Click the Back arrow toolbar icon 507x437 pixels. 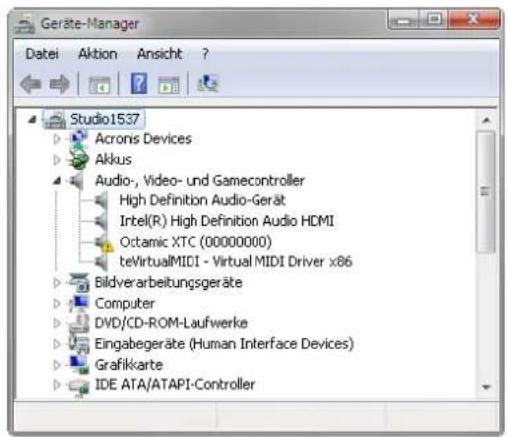click(x=31, y=84)
